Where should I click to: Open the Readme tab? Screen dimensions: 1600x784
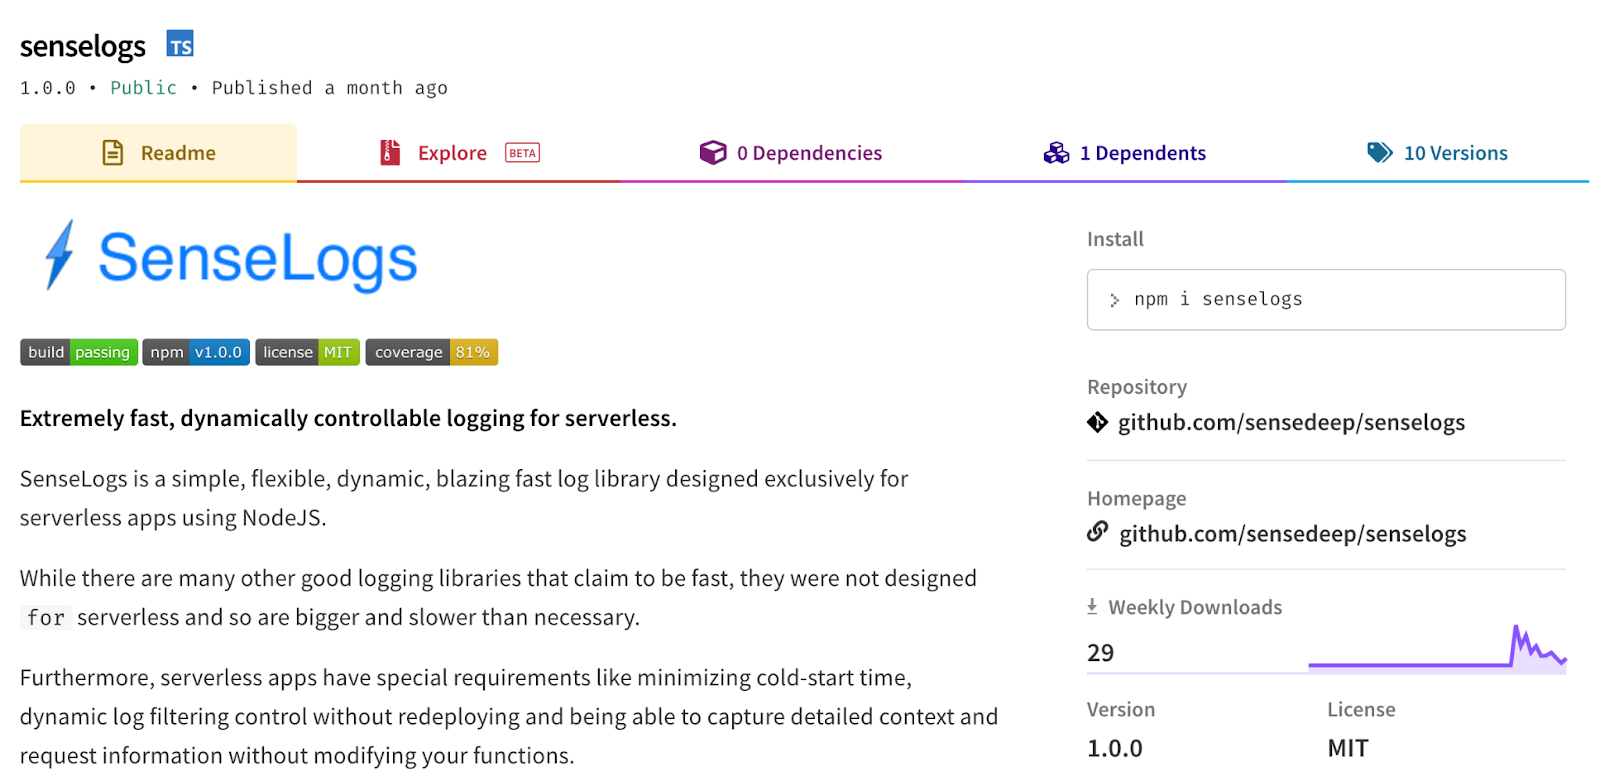coord(158,153)
